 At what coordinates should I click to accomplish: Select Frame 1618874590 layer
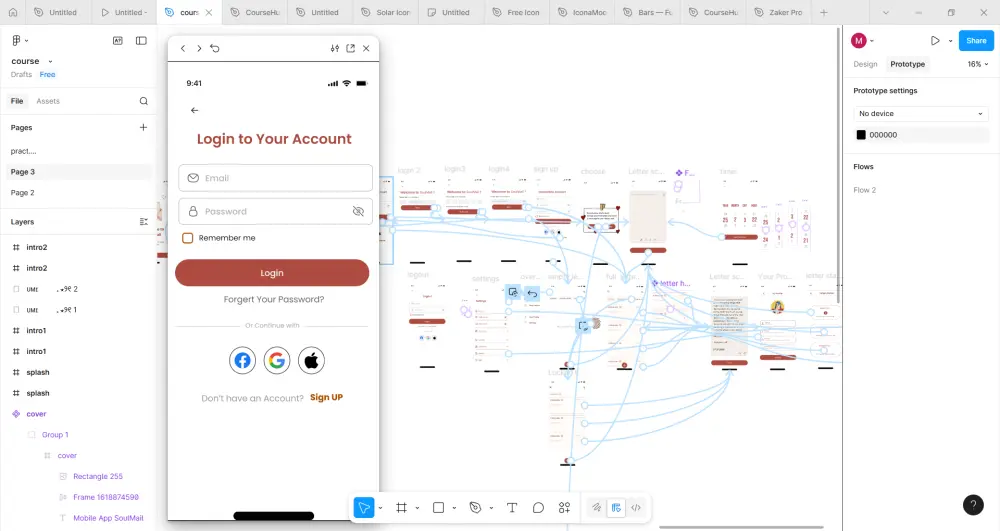click(106, 497)
